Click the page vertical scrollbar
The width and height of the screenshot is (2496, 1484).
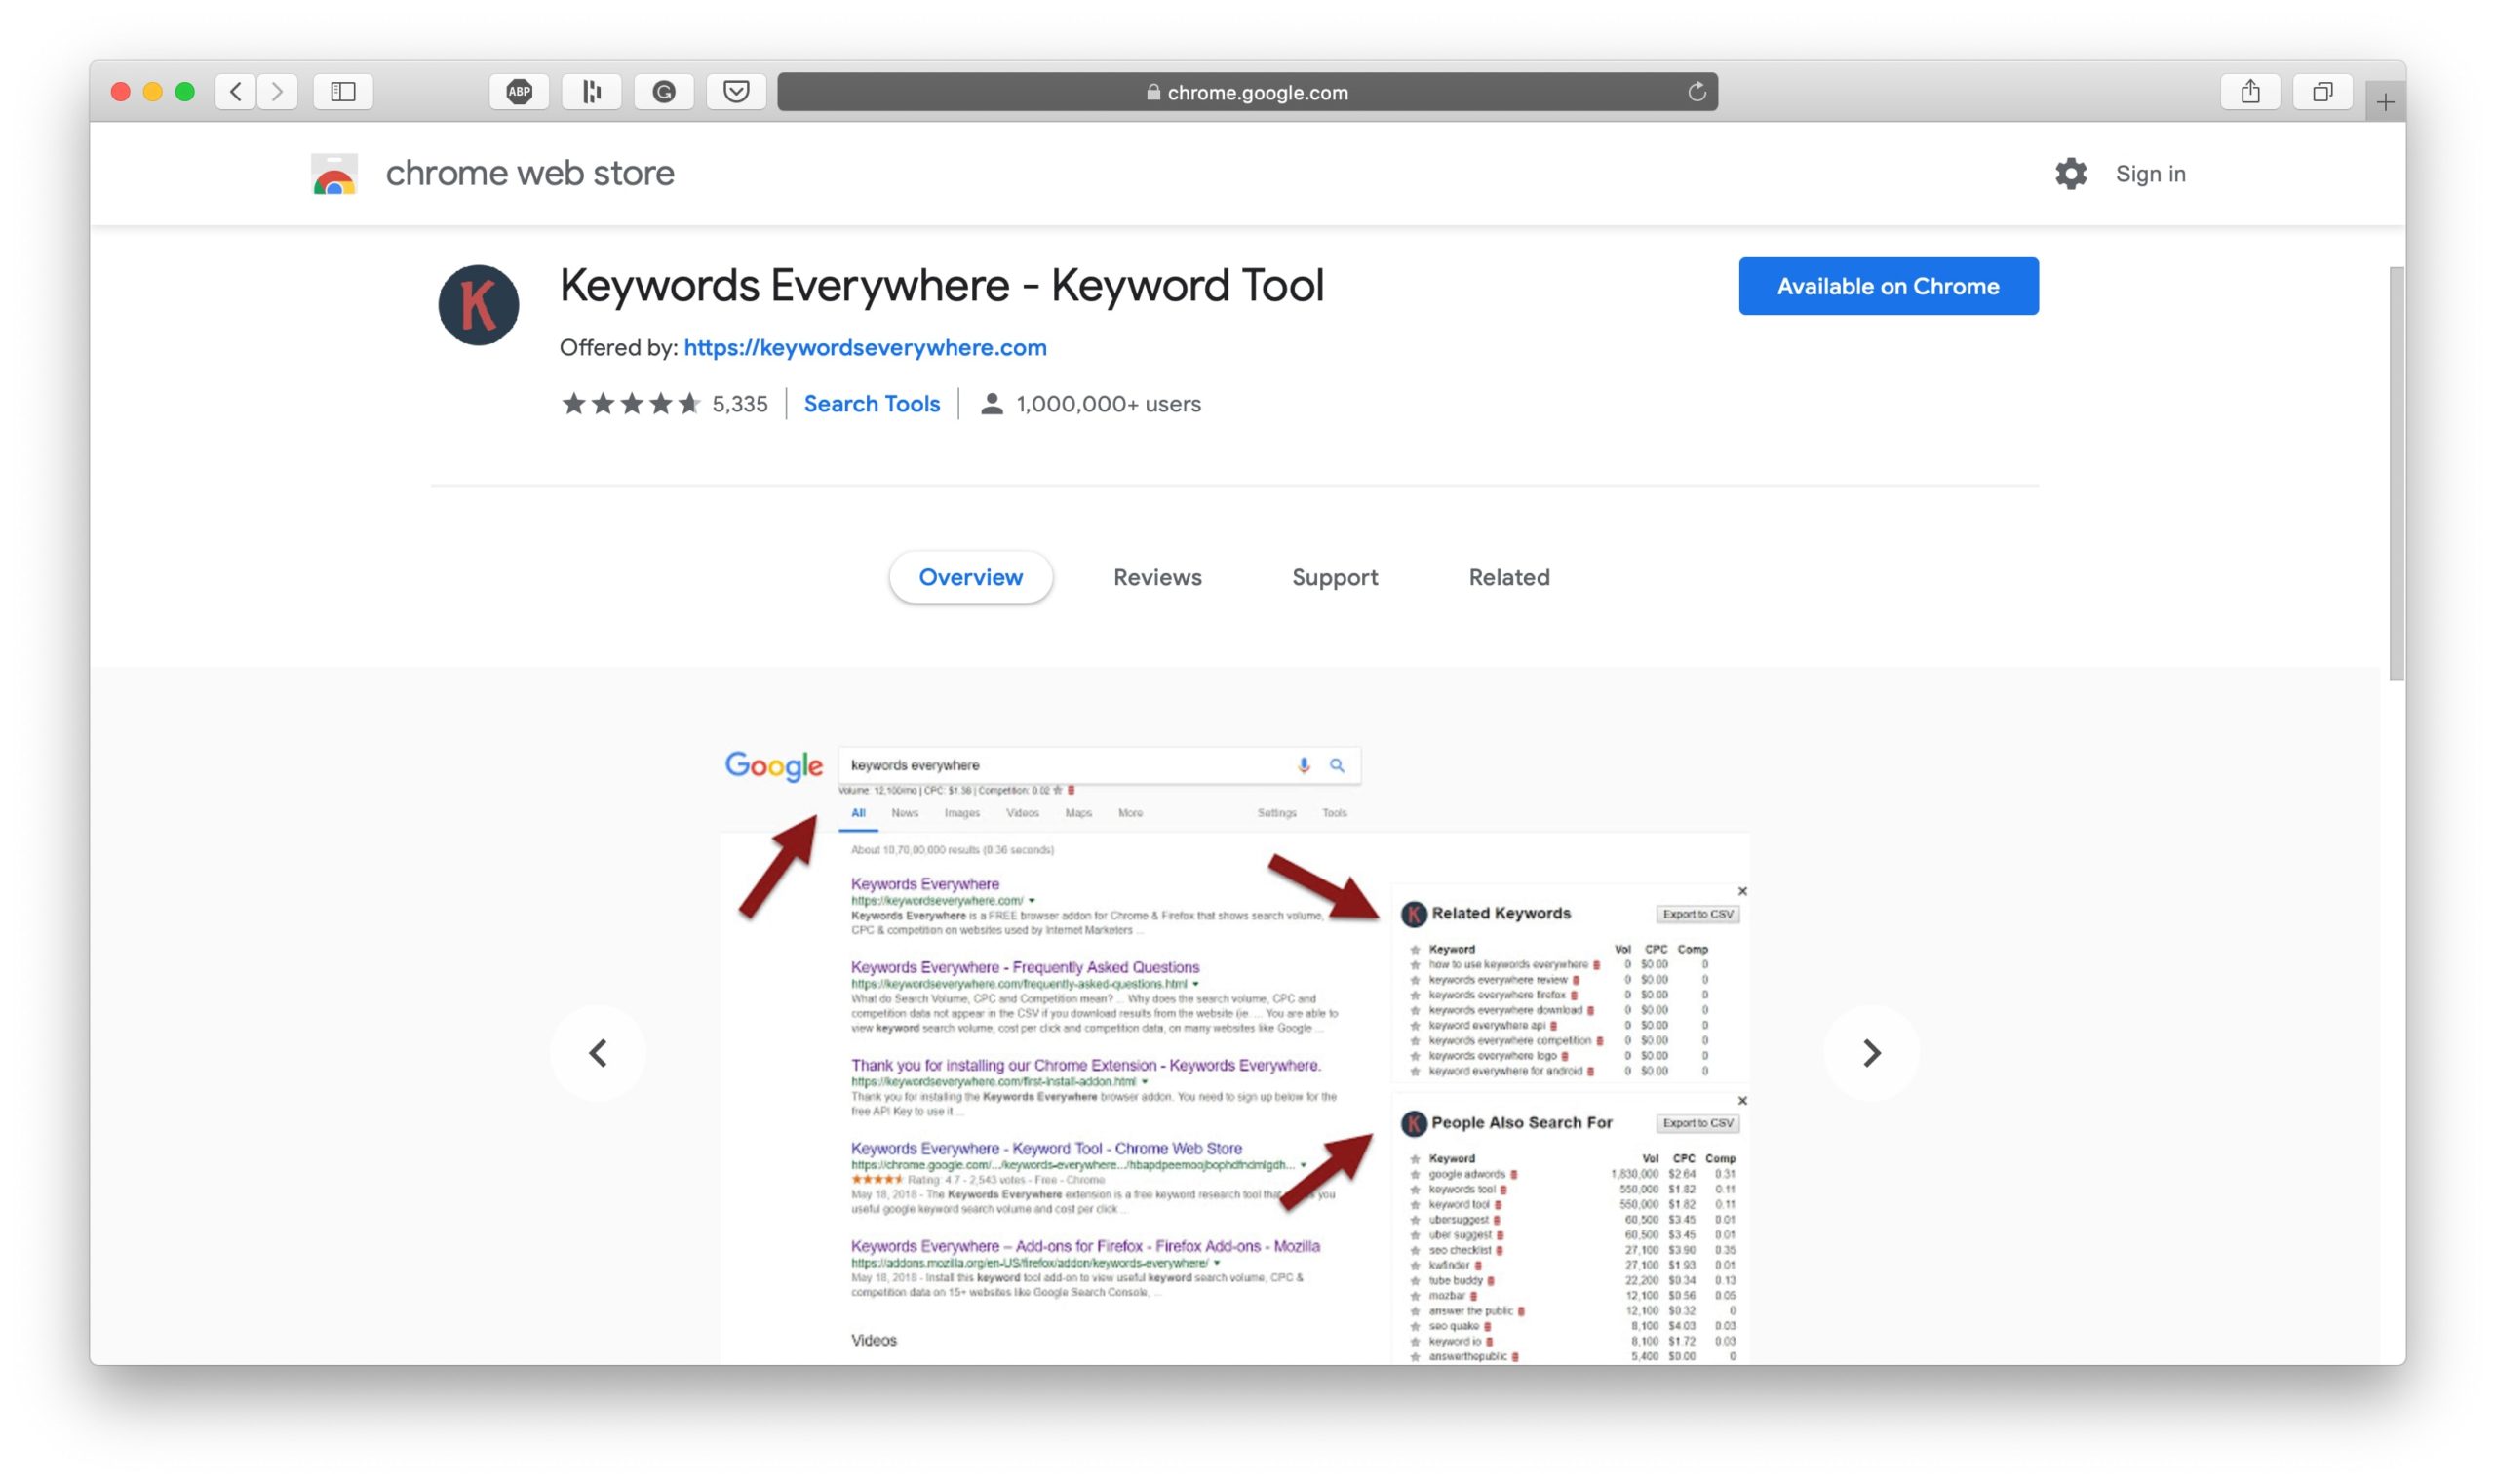[x=2396, y=473]
